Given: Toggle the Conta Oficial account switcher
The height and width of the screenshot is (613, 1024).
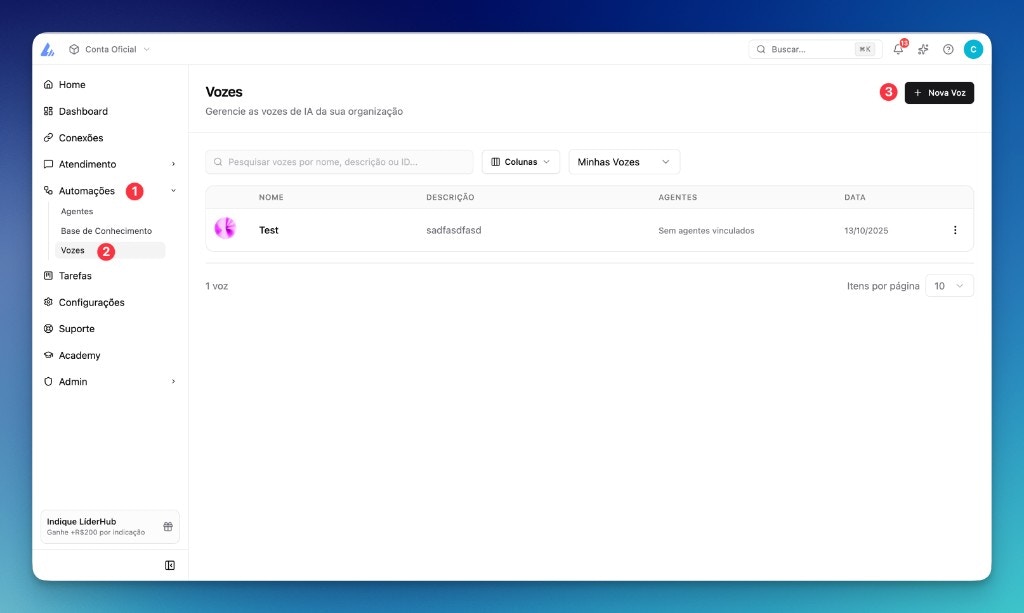Looking at the screenshot, I should click(x=108, y=48).
